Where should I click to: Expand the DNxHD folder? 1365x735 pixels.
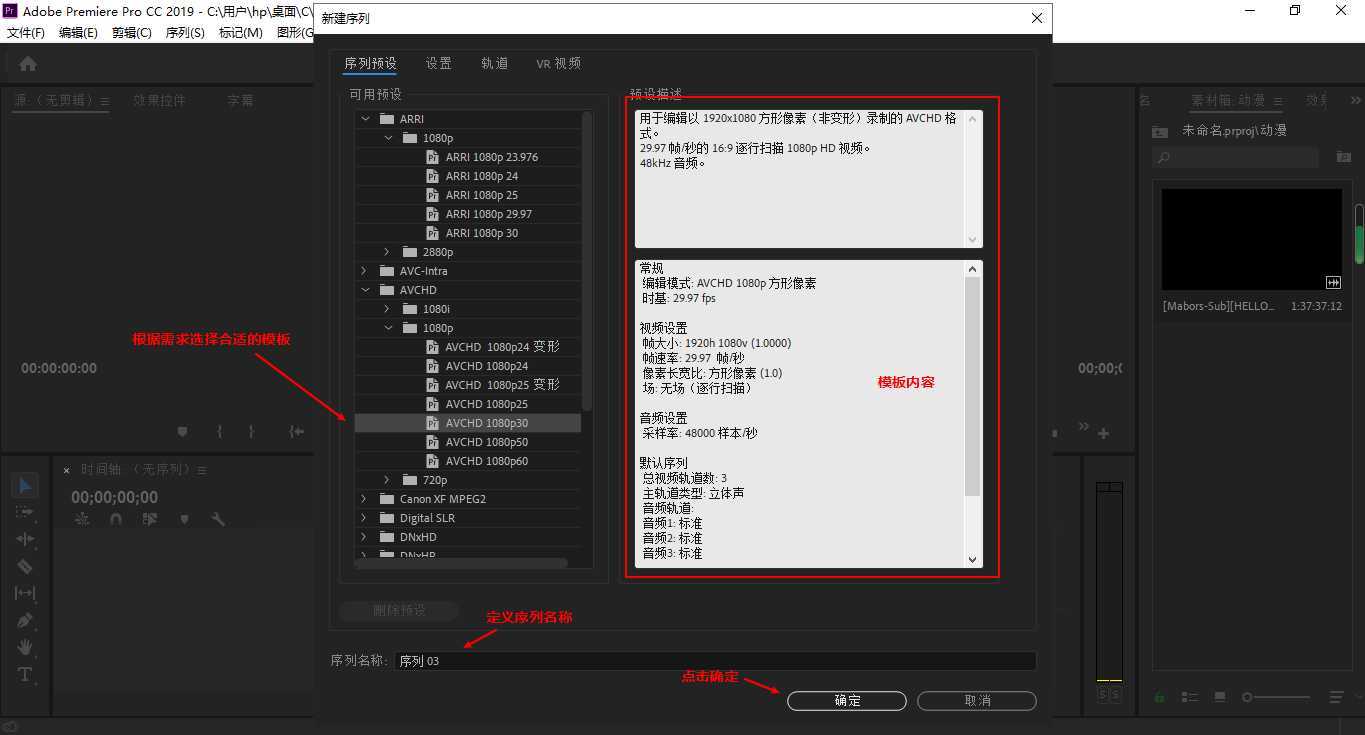[x=366, y=537]
